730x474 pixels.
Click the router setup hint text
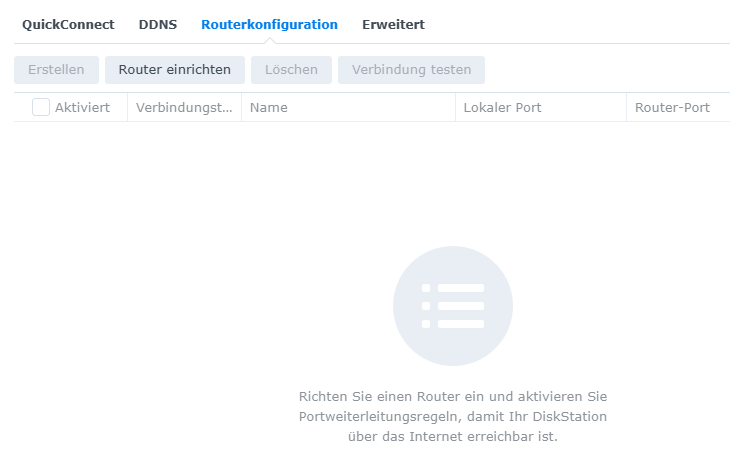click(x=452, y=416)
